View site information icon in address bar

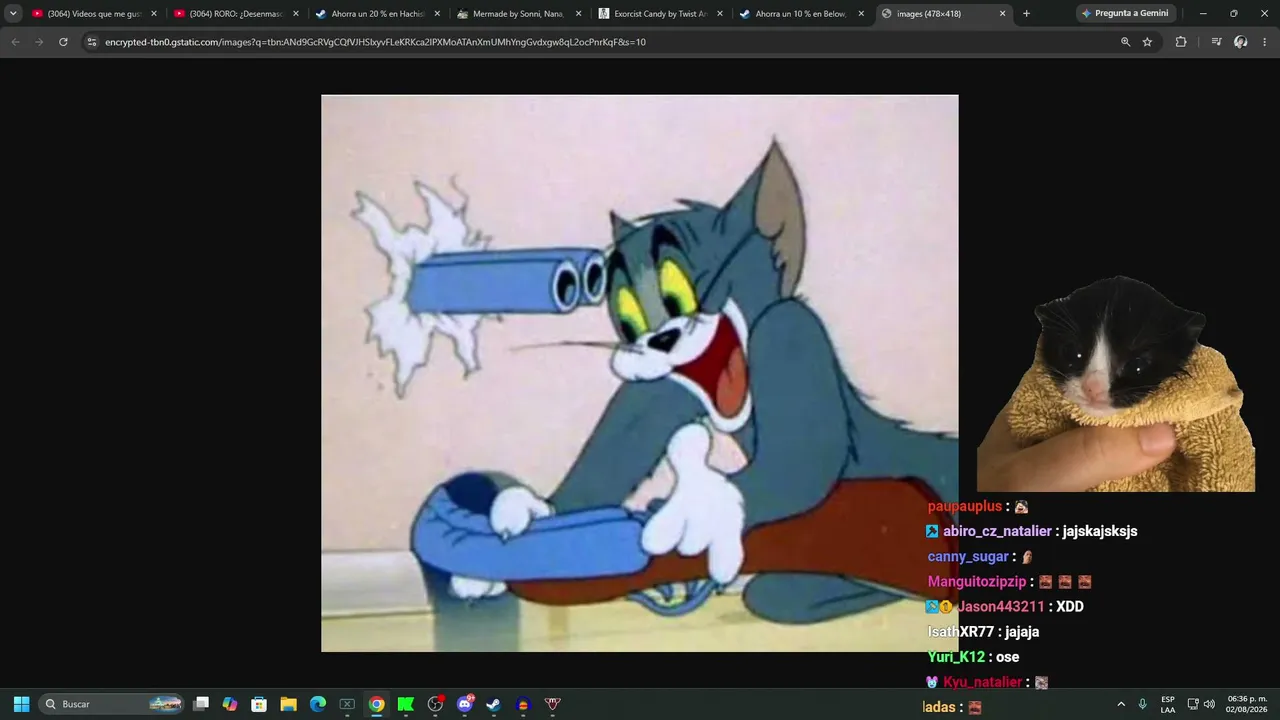(x=92, y=42)
